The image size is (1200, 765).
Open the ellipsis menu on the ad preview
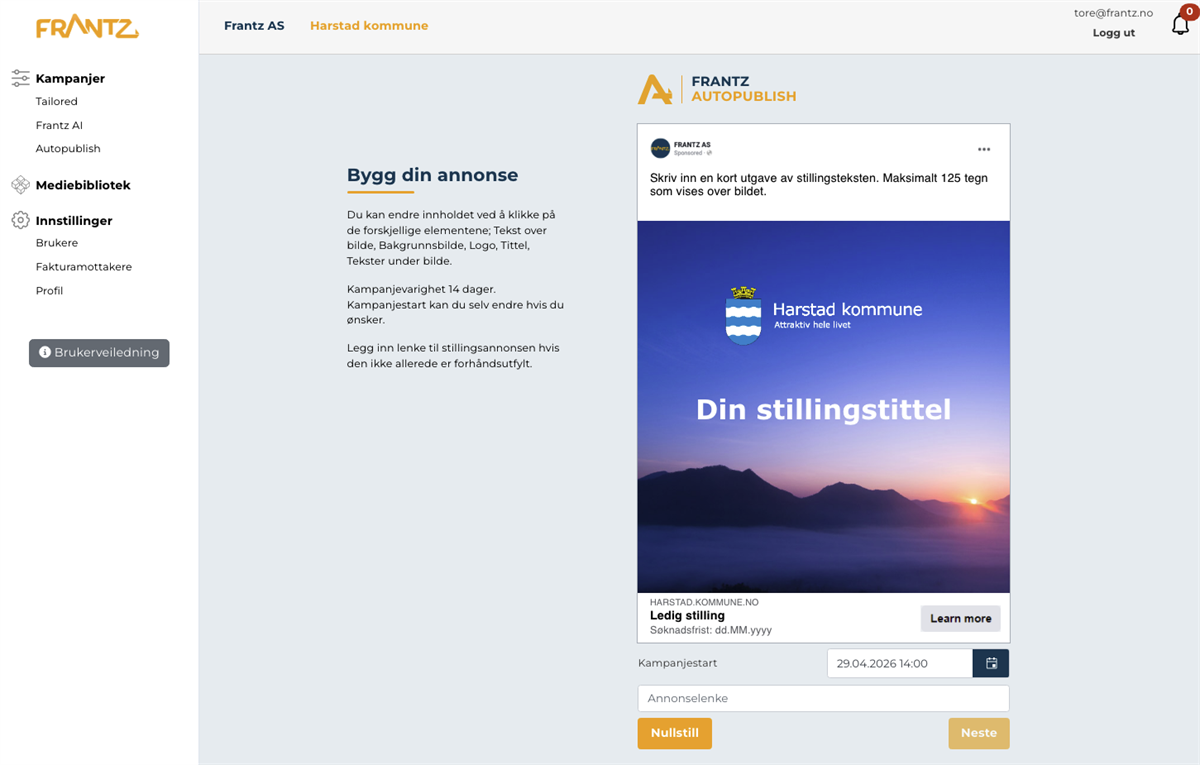(984, 147)
